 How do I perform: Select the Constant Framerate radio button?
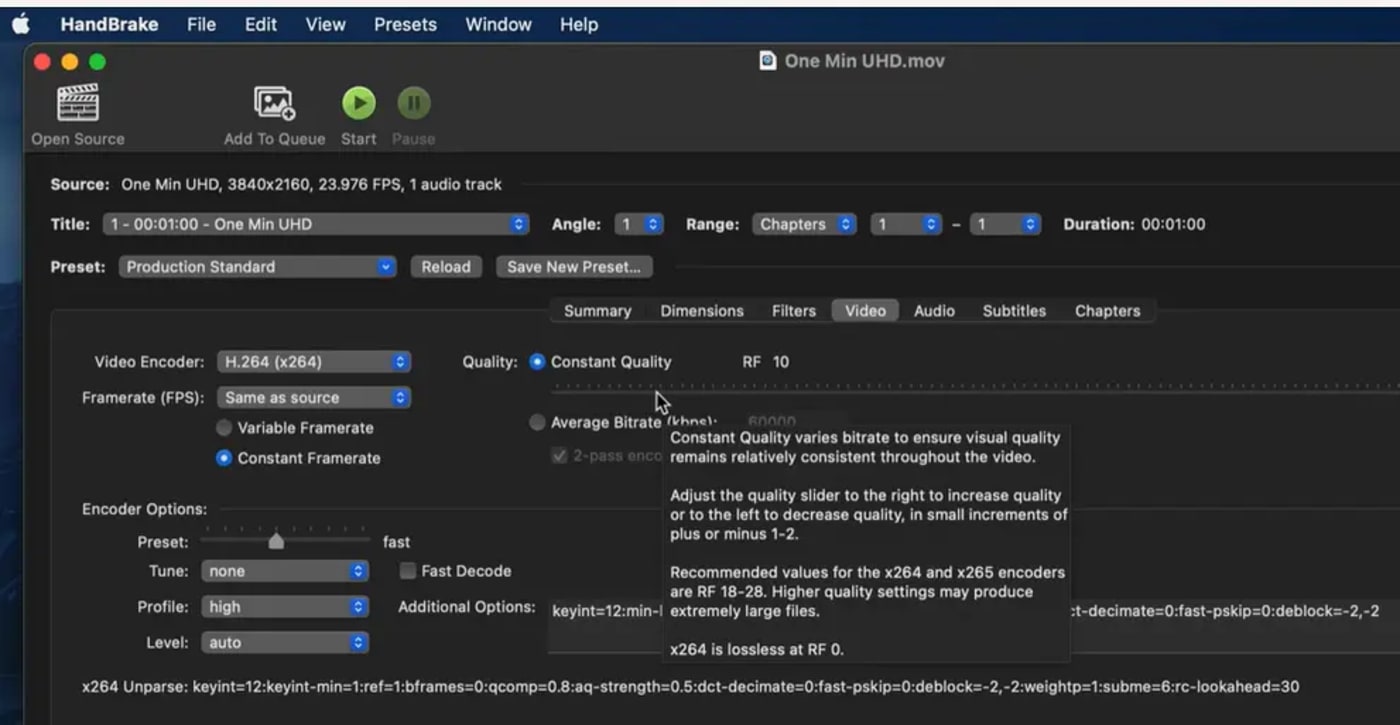[224, 458]
